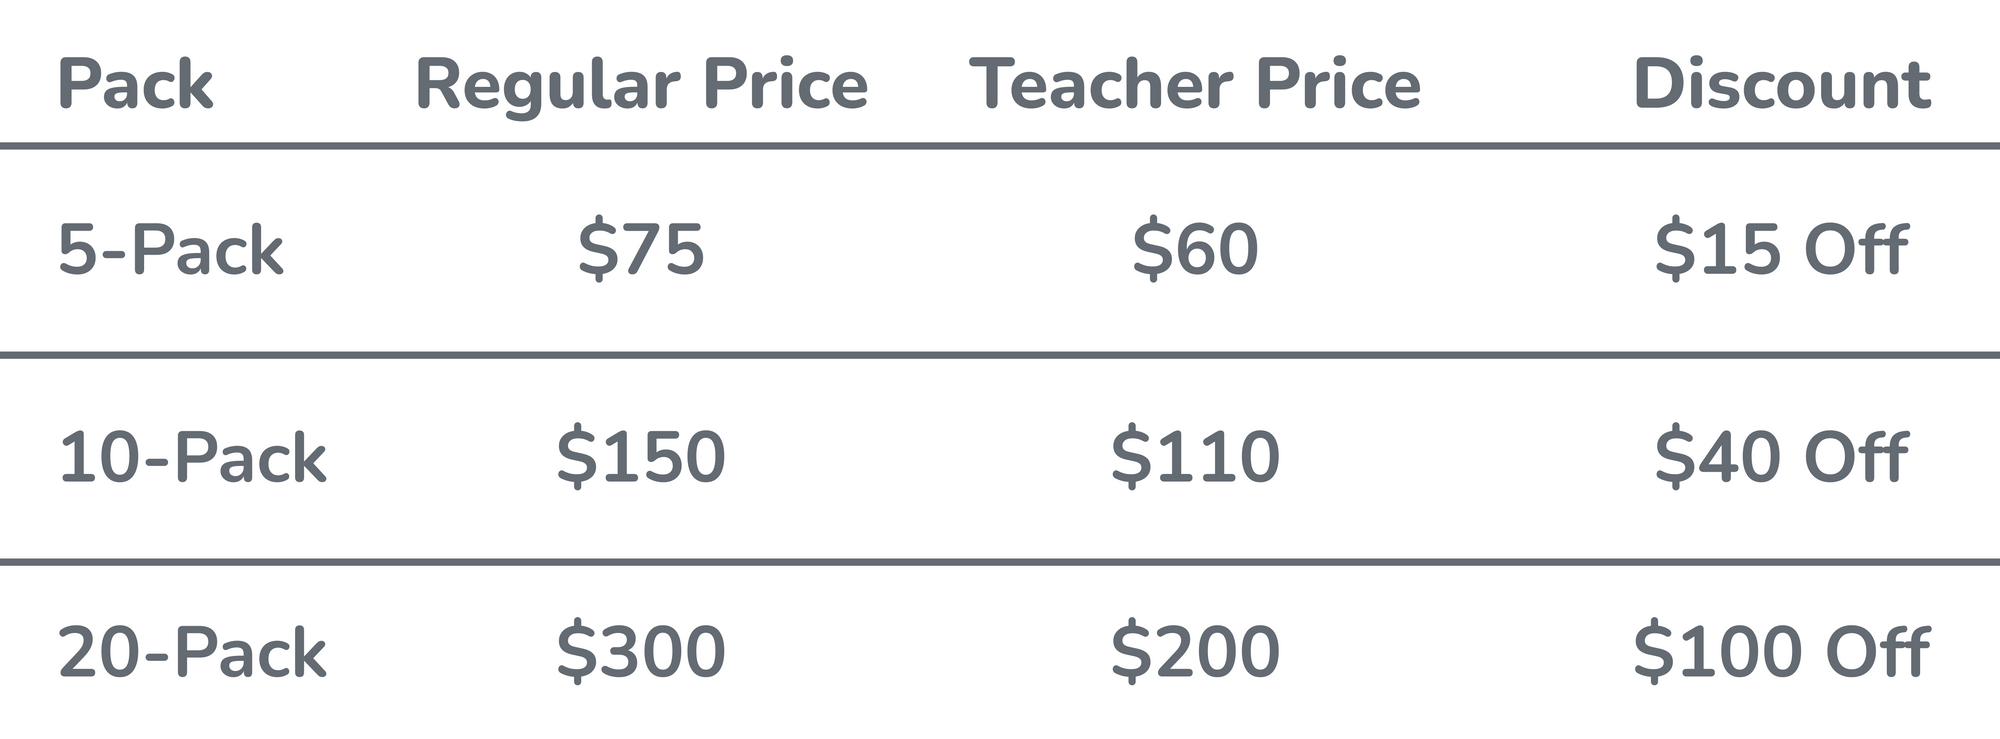
Task: Select the $75 regular price cell
Action: pos(641,249)
